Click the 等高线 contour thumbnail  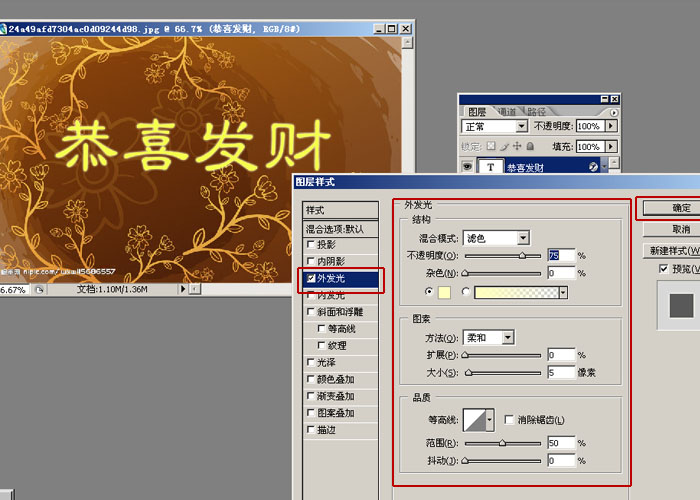[474, 420]
